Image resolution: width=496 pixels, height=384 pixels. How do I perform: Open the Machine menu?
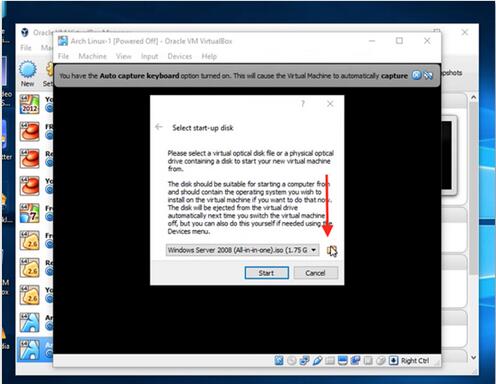click(x=92, y=56)
